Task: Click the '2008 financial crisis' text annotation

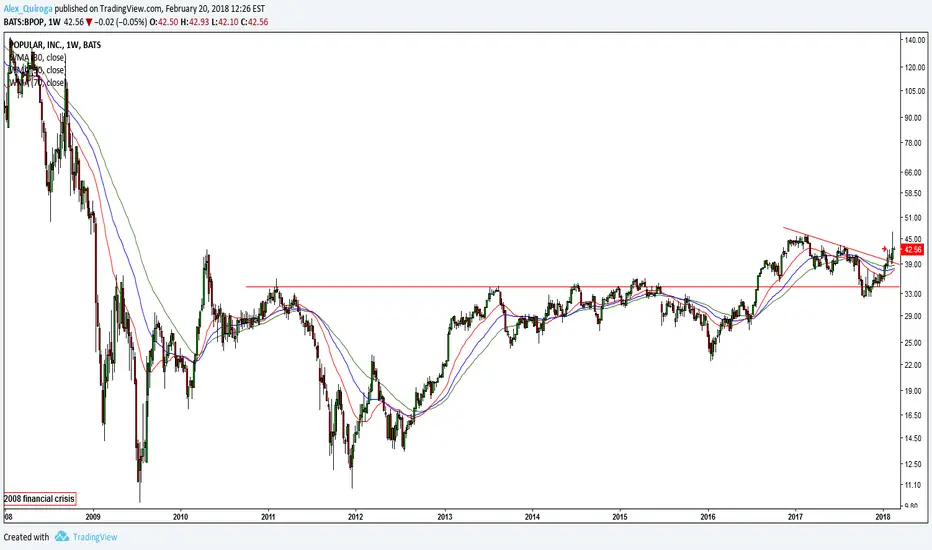Action: (x=40, y=498)
